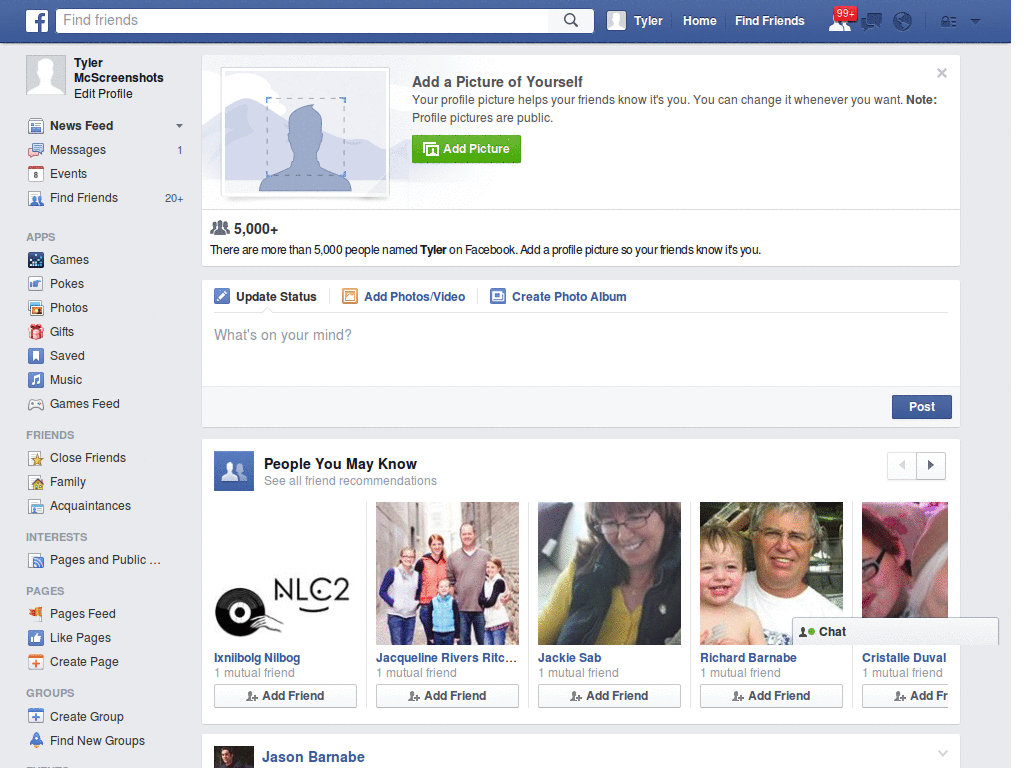Add Ixniibolg Nilbog as friend

pos(285,696)
